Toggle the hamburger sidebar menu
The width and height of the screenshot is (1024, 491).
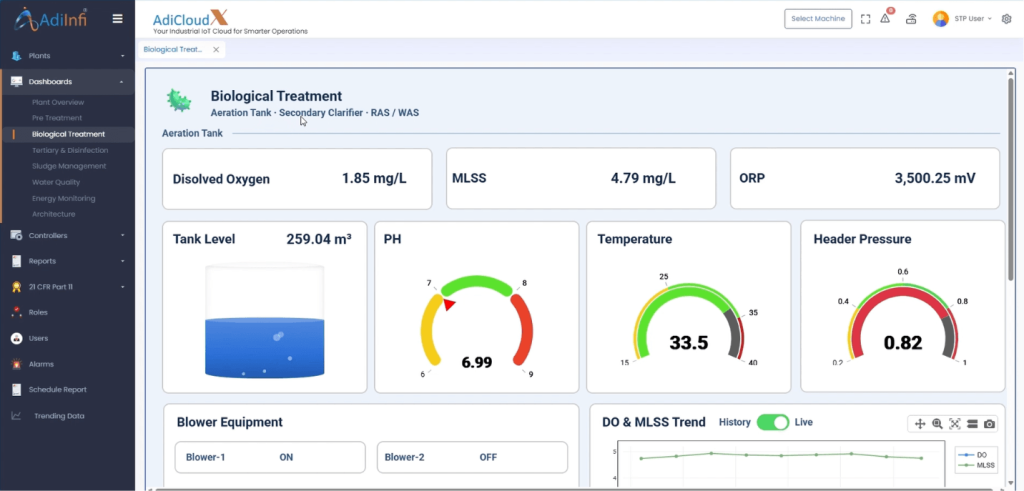pyautogui.click(x=118, y=19)
